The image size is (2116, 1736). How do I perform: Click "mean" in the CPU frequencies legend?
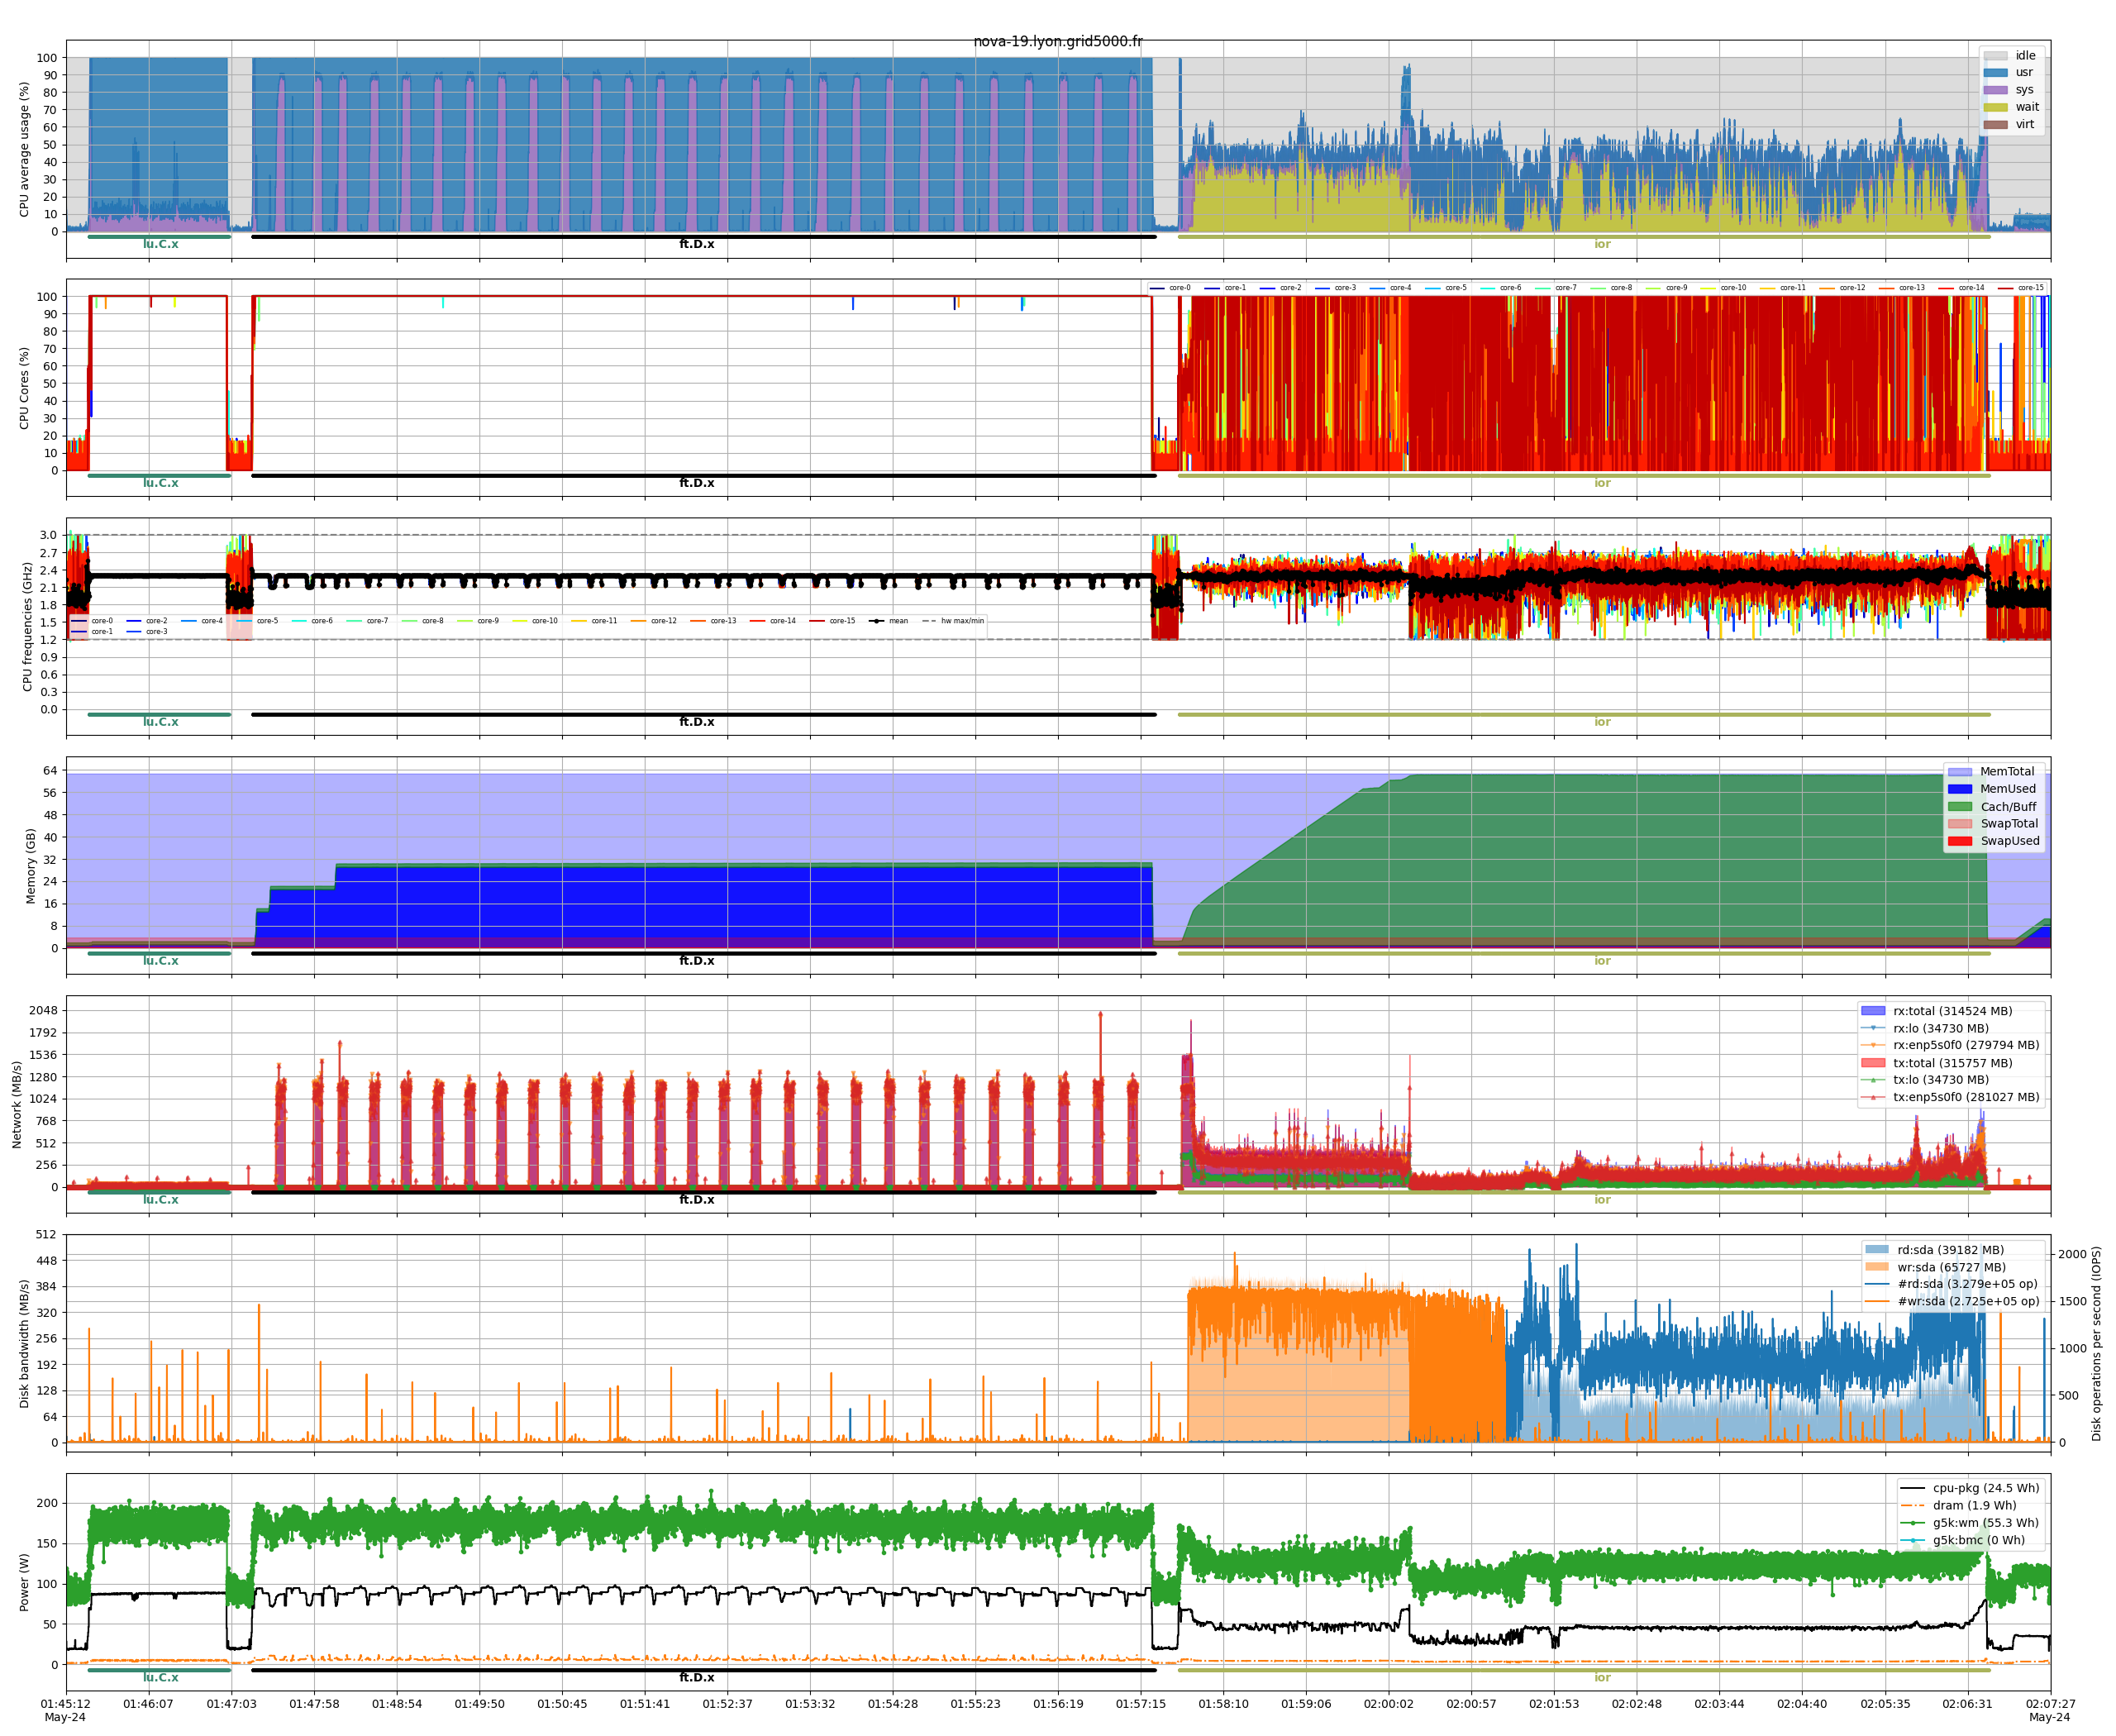(x=898, y=621)
